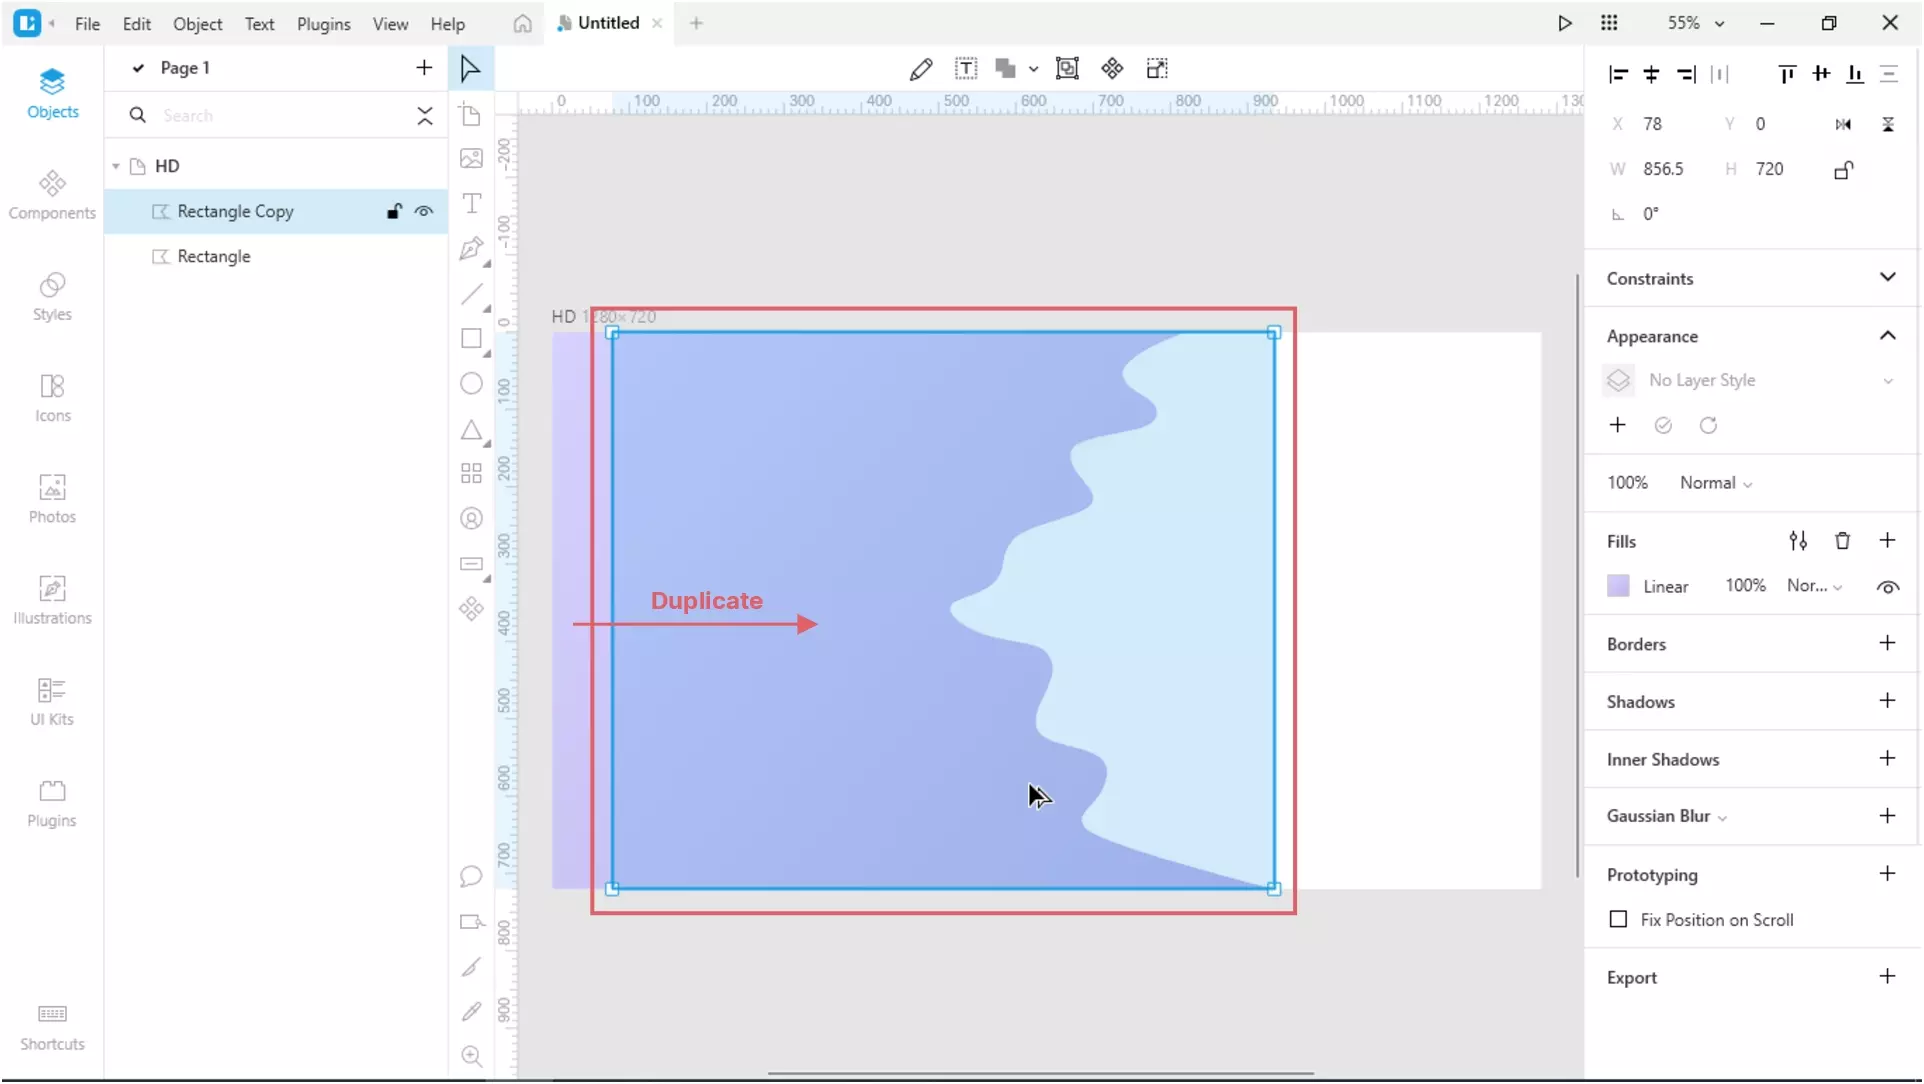
Task: Open the View menu
Action: point(390,24)
